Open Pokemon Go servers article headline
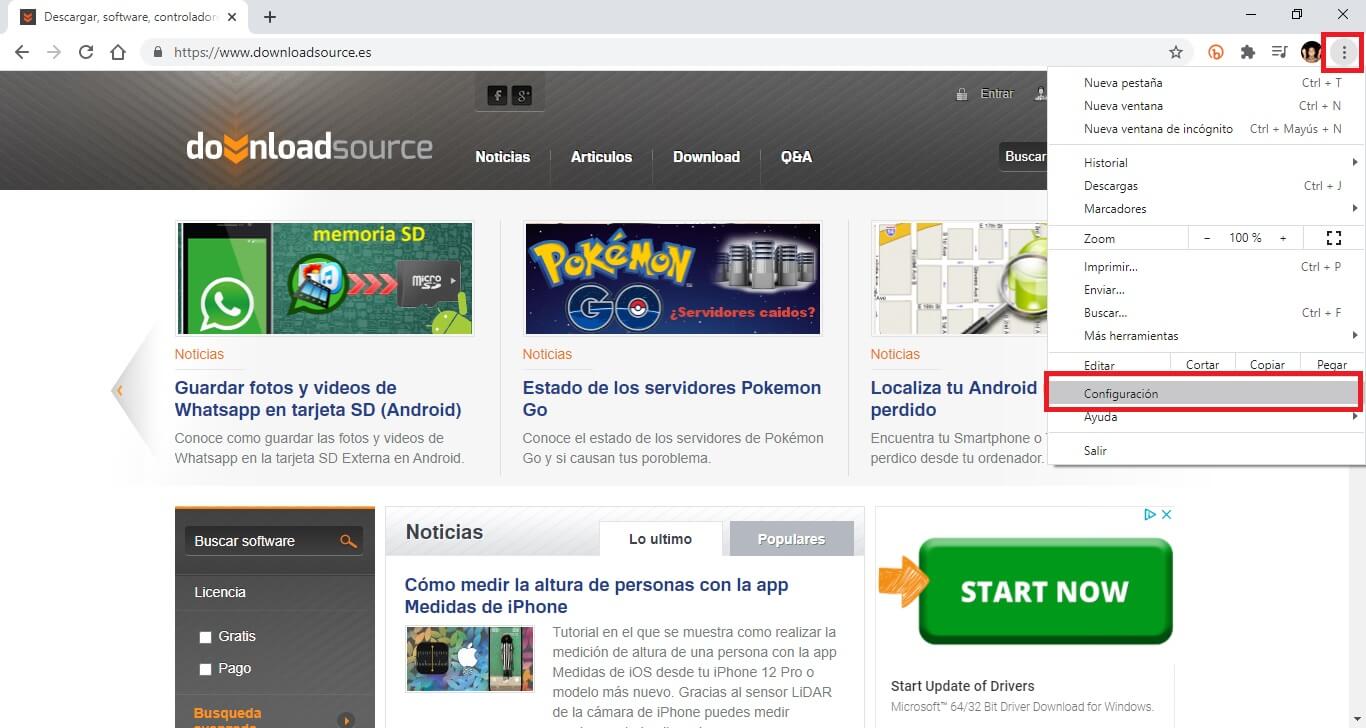This screenshot has width=1366, height=728. [x=672, y=399]
